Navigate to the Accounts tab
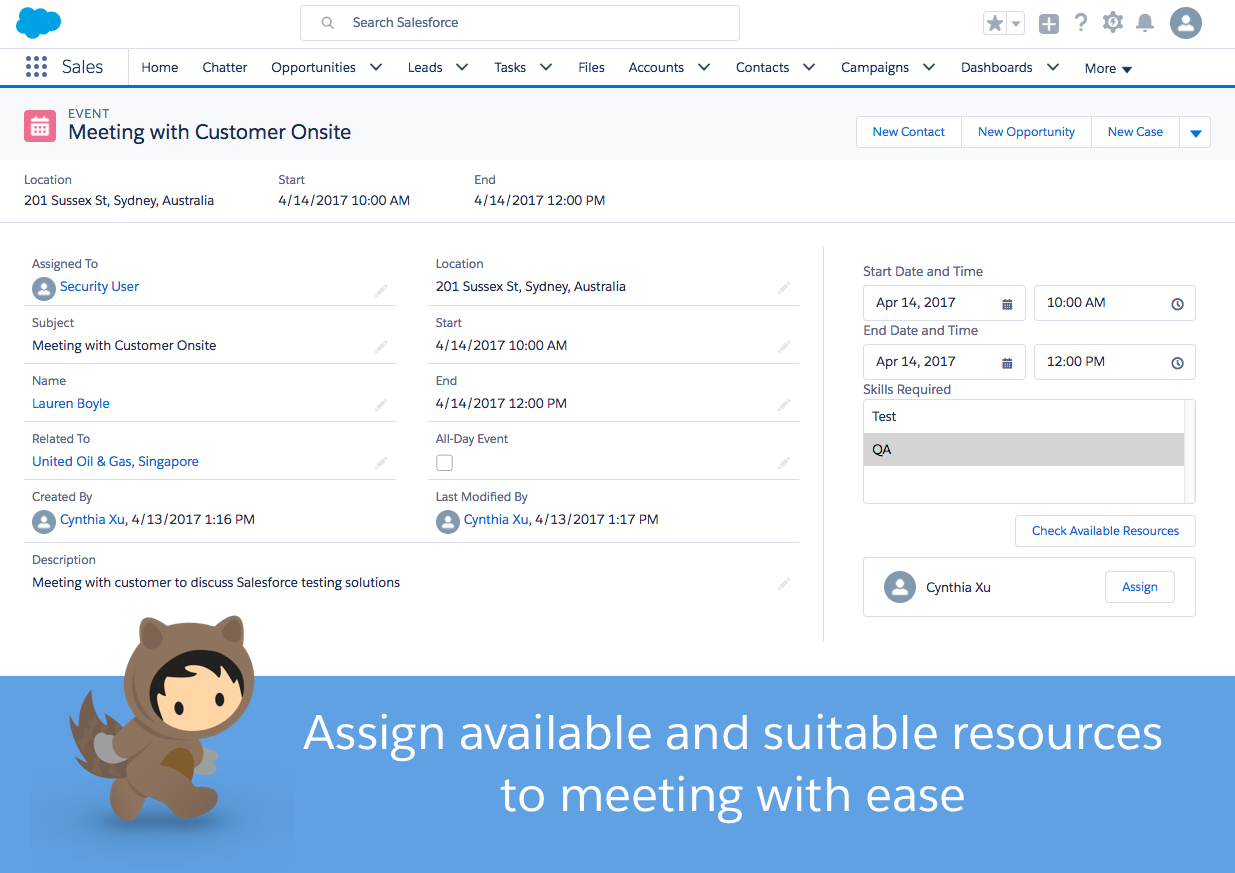This screenshot has width=1235, height=873. (x=656, y=68)
